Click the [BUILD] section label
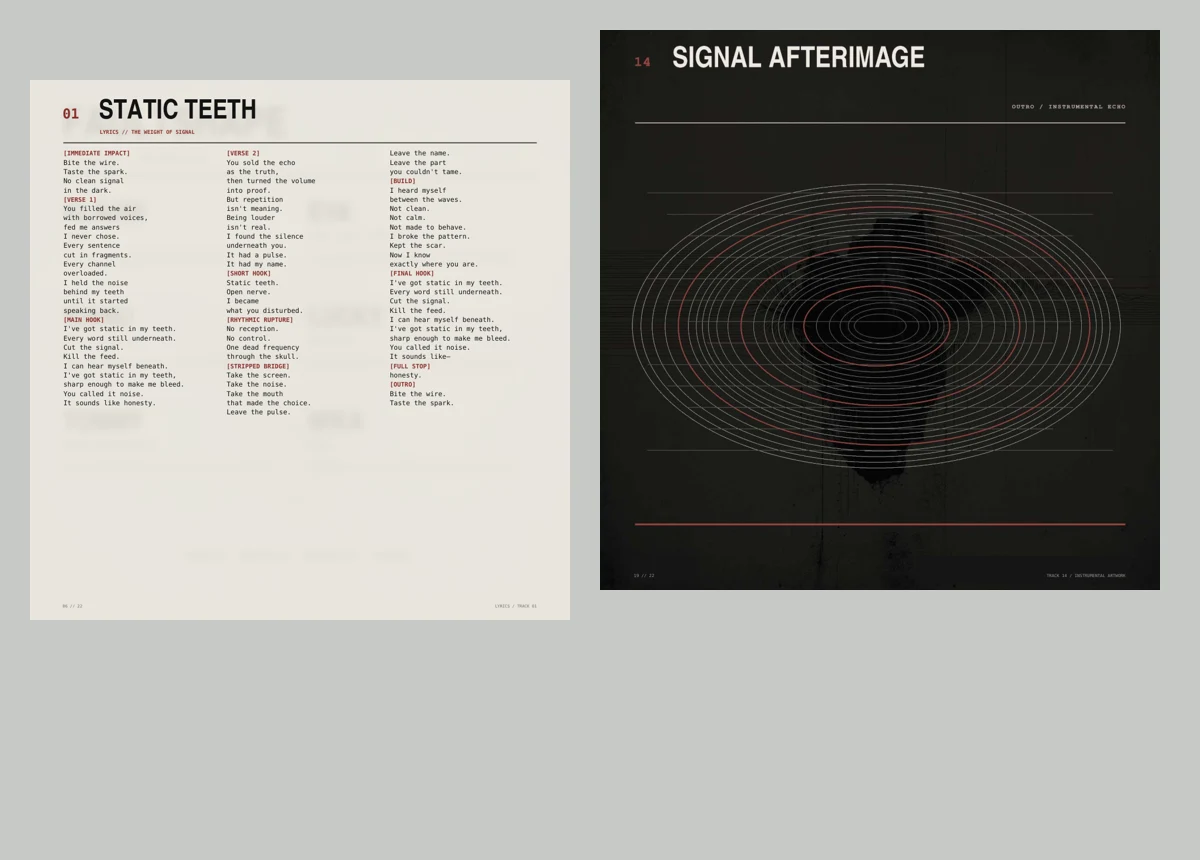 [403, 181]
